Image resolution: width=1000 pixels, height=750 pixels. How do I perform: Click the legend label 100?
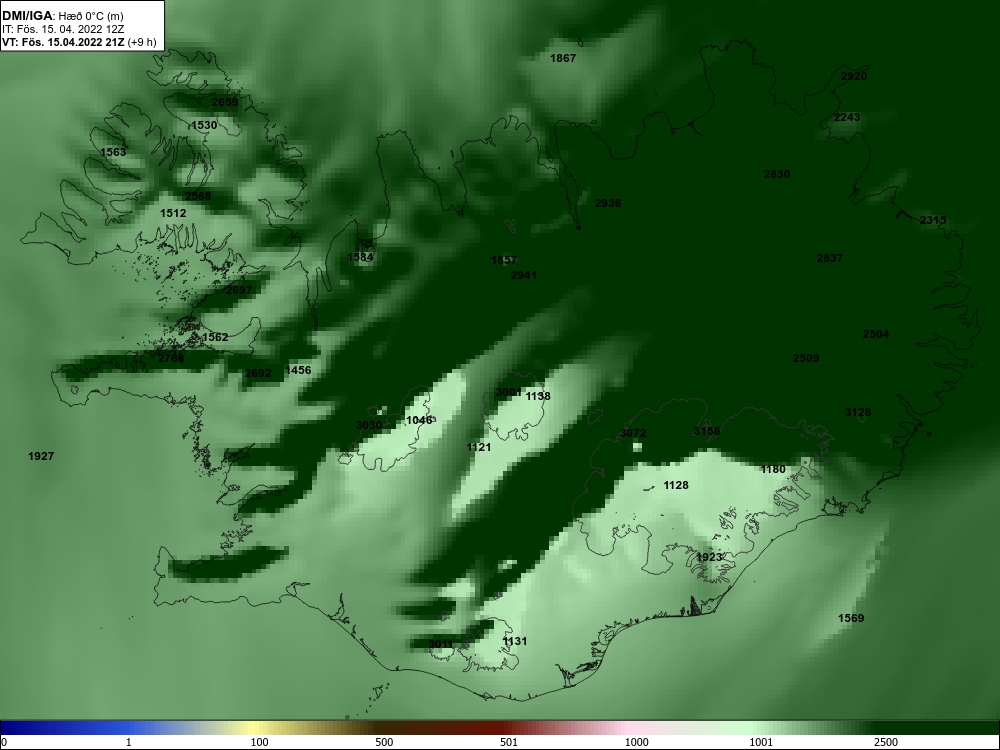(259, 742)
